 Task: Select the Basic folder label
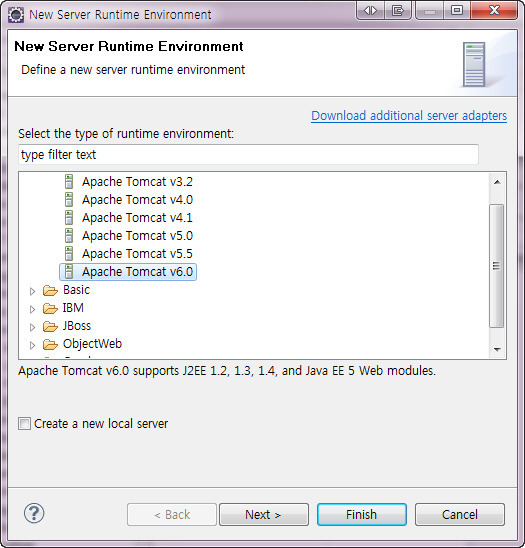tap(76, 290)
